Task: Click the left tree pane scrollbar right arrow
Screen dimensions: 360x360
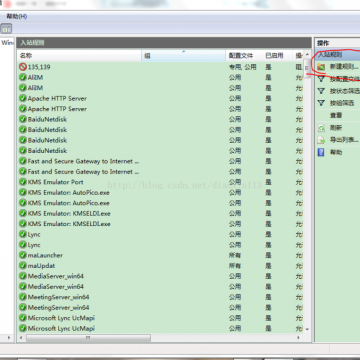Action: coord(9,338)
